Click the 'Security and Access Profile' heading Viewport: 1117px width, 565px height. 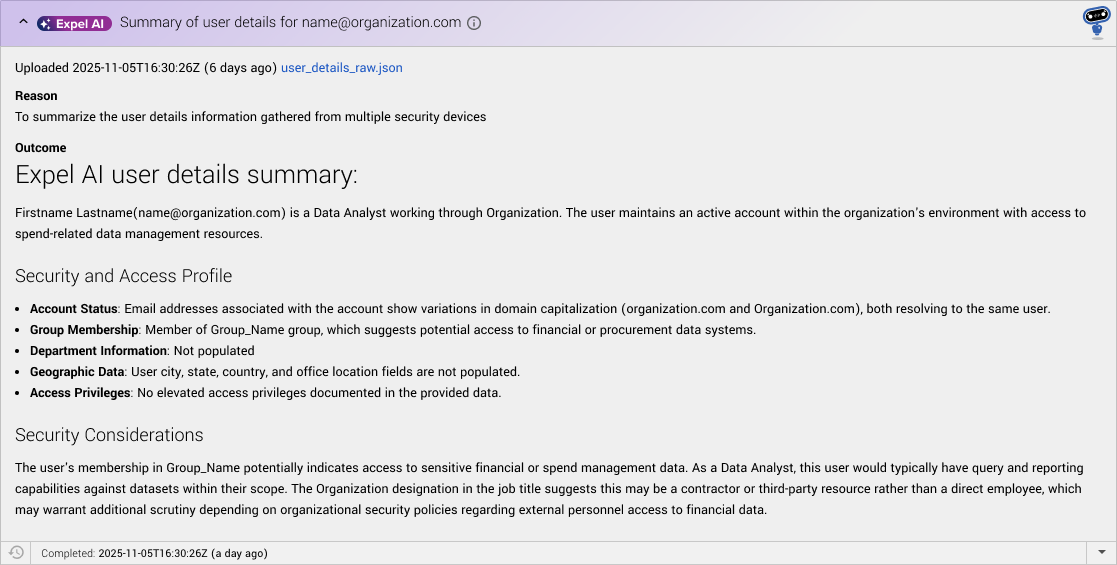pyautogui.click(x=123, y=276)
